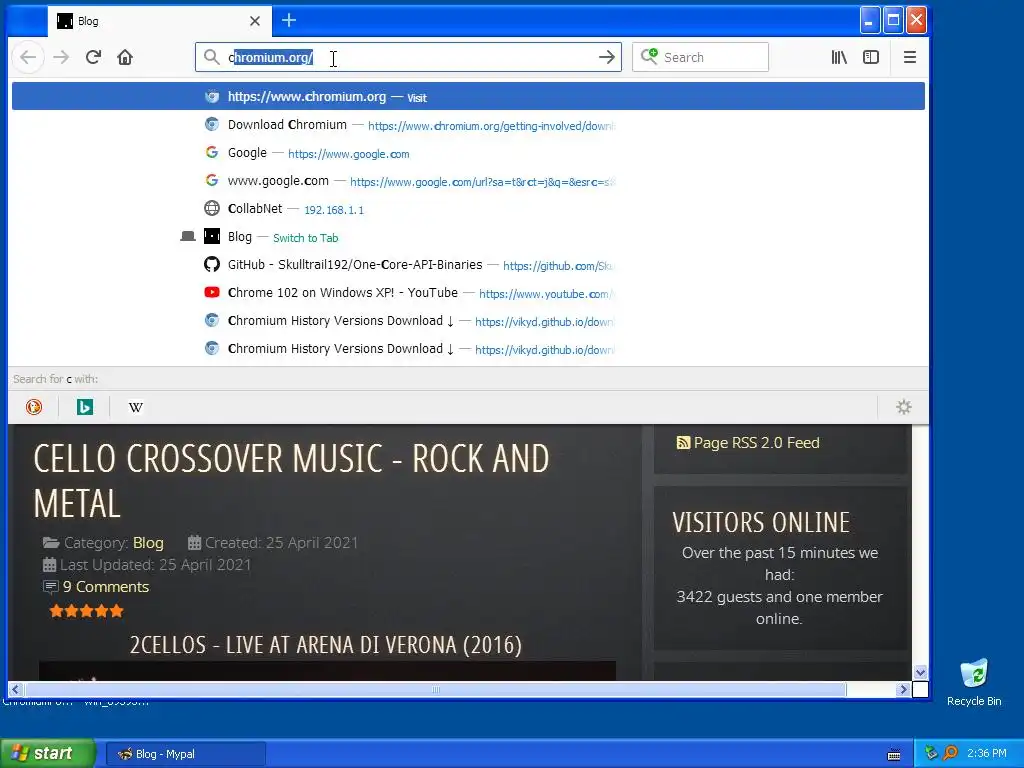
Task: Toggle the sidebar view icon
Action: (x=871, y=57)
